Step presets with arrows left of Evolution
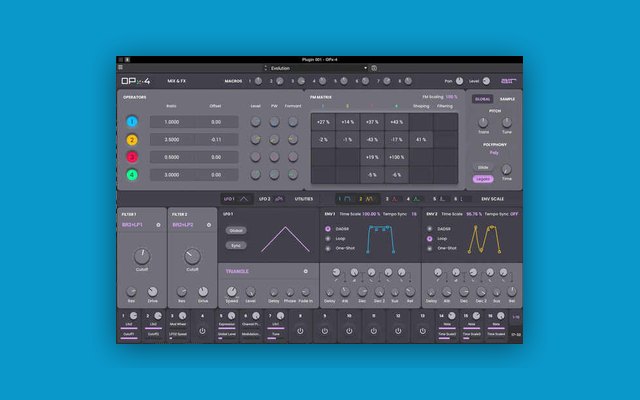Viewport: 640px width, 400px height. pyautogui.click(x=266, y=68)
